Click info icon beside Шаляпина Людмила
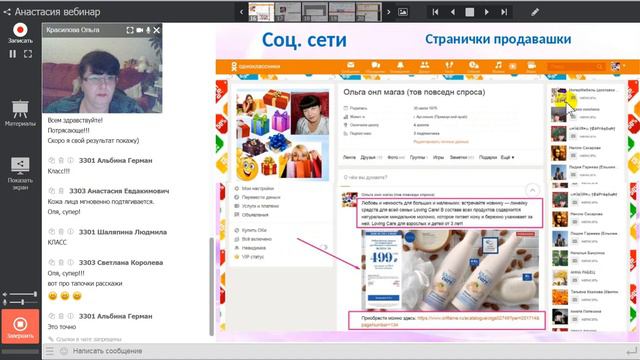The width and height of the screenshot is (640, 360). point(70,232)
